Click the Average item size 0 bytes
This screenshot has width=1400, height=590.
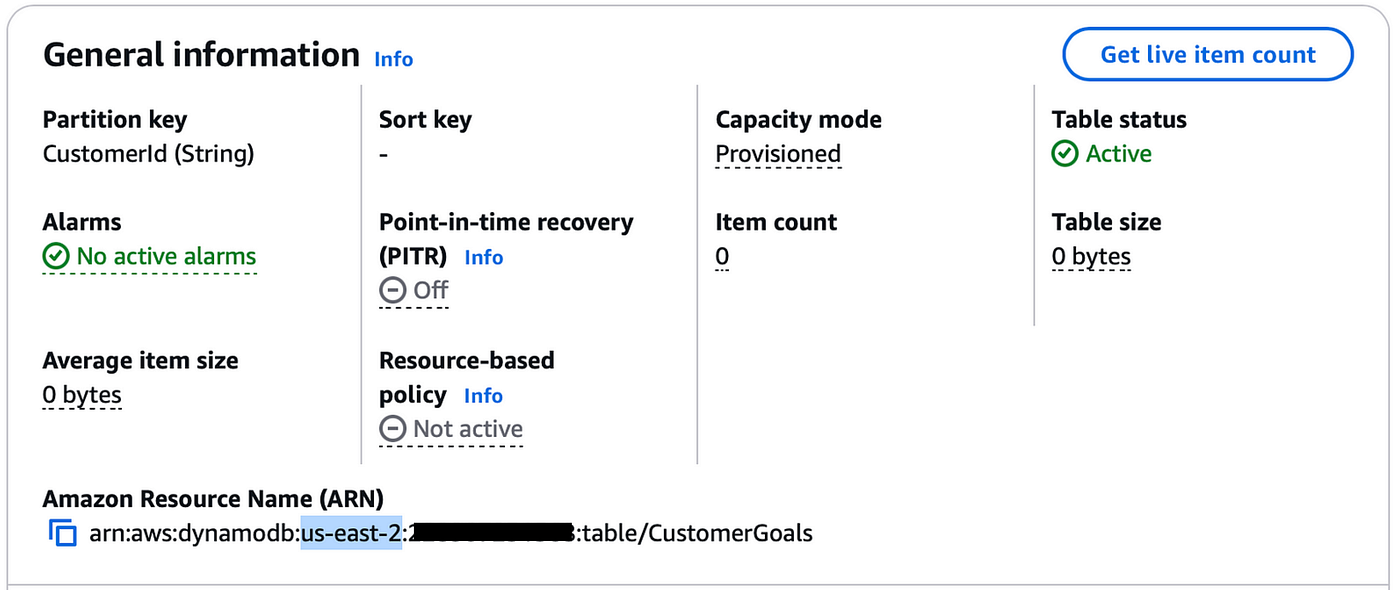coord(82,396)
